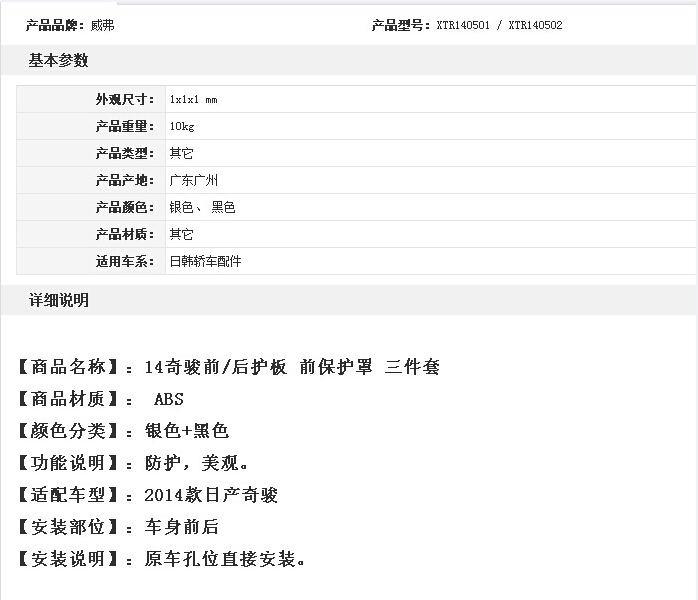This screenshot has height=600, width=698.
Task: Select the weight value 10kg
Action: (182, 127)
